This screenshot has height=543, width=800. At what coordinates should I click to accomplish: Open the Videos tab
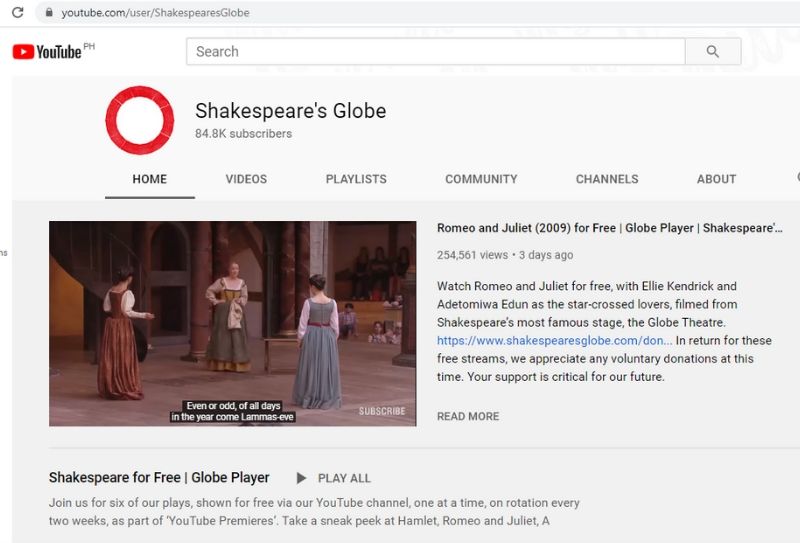click(246, 179)
